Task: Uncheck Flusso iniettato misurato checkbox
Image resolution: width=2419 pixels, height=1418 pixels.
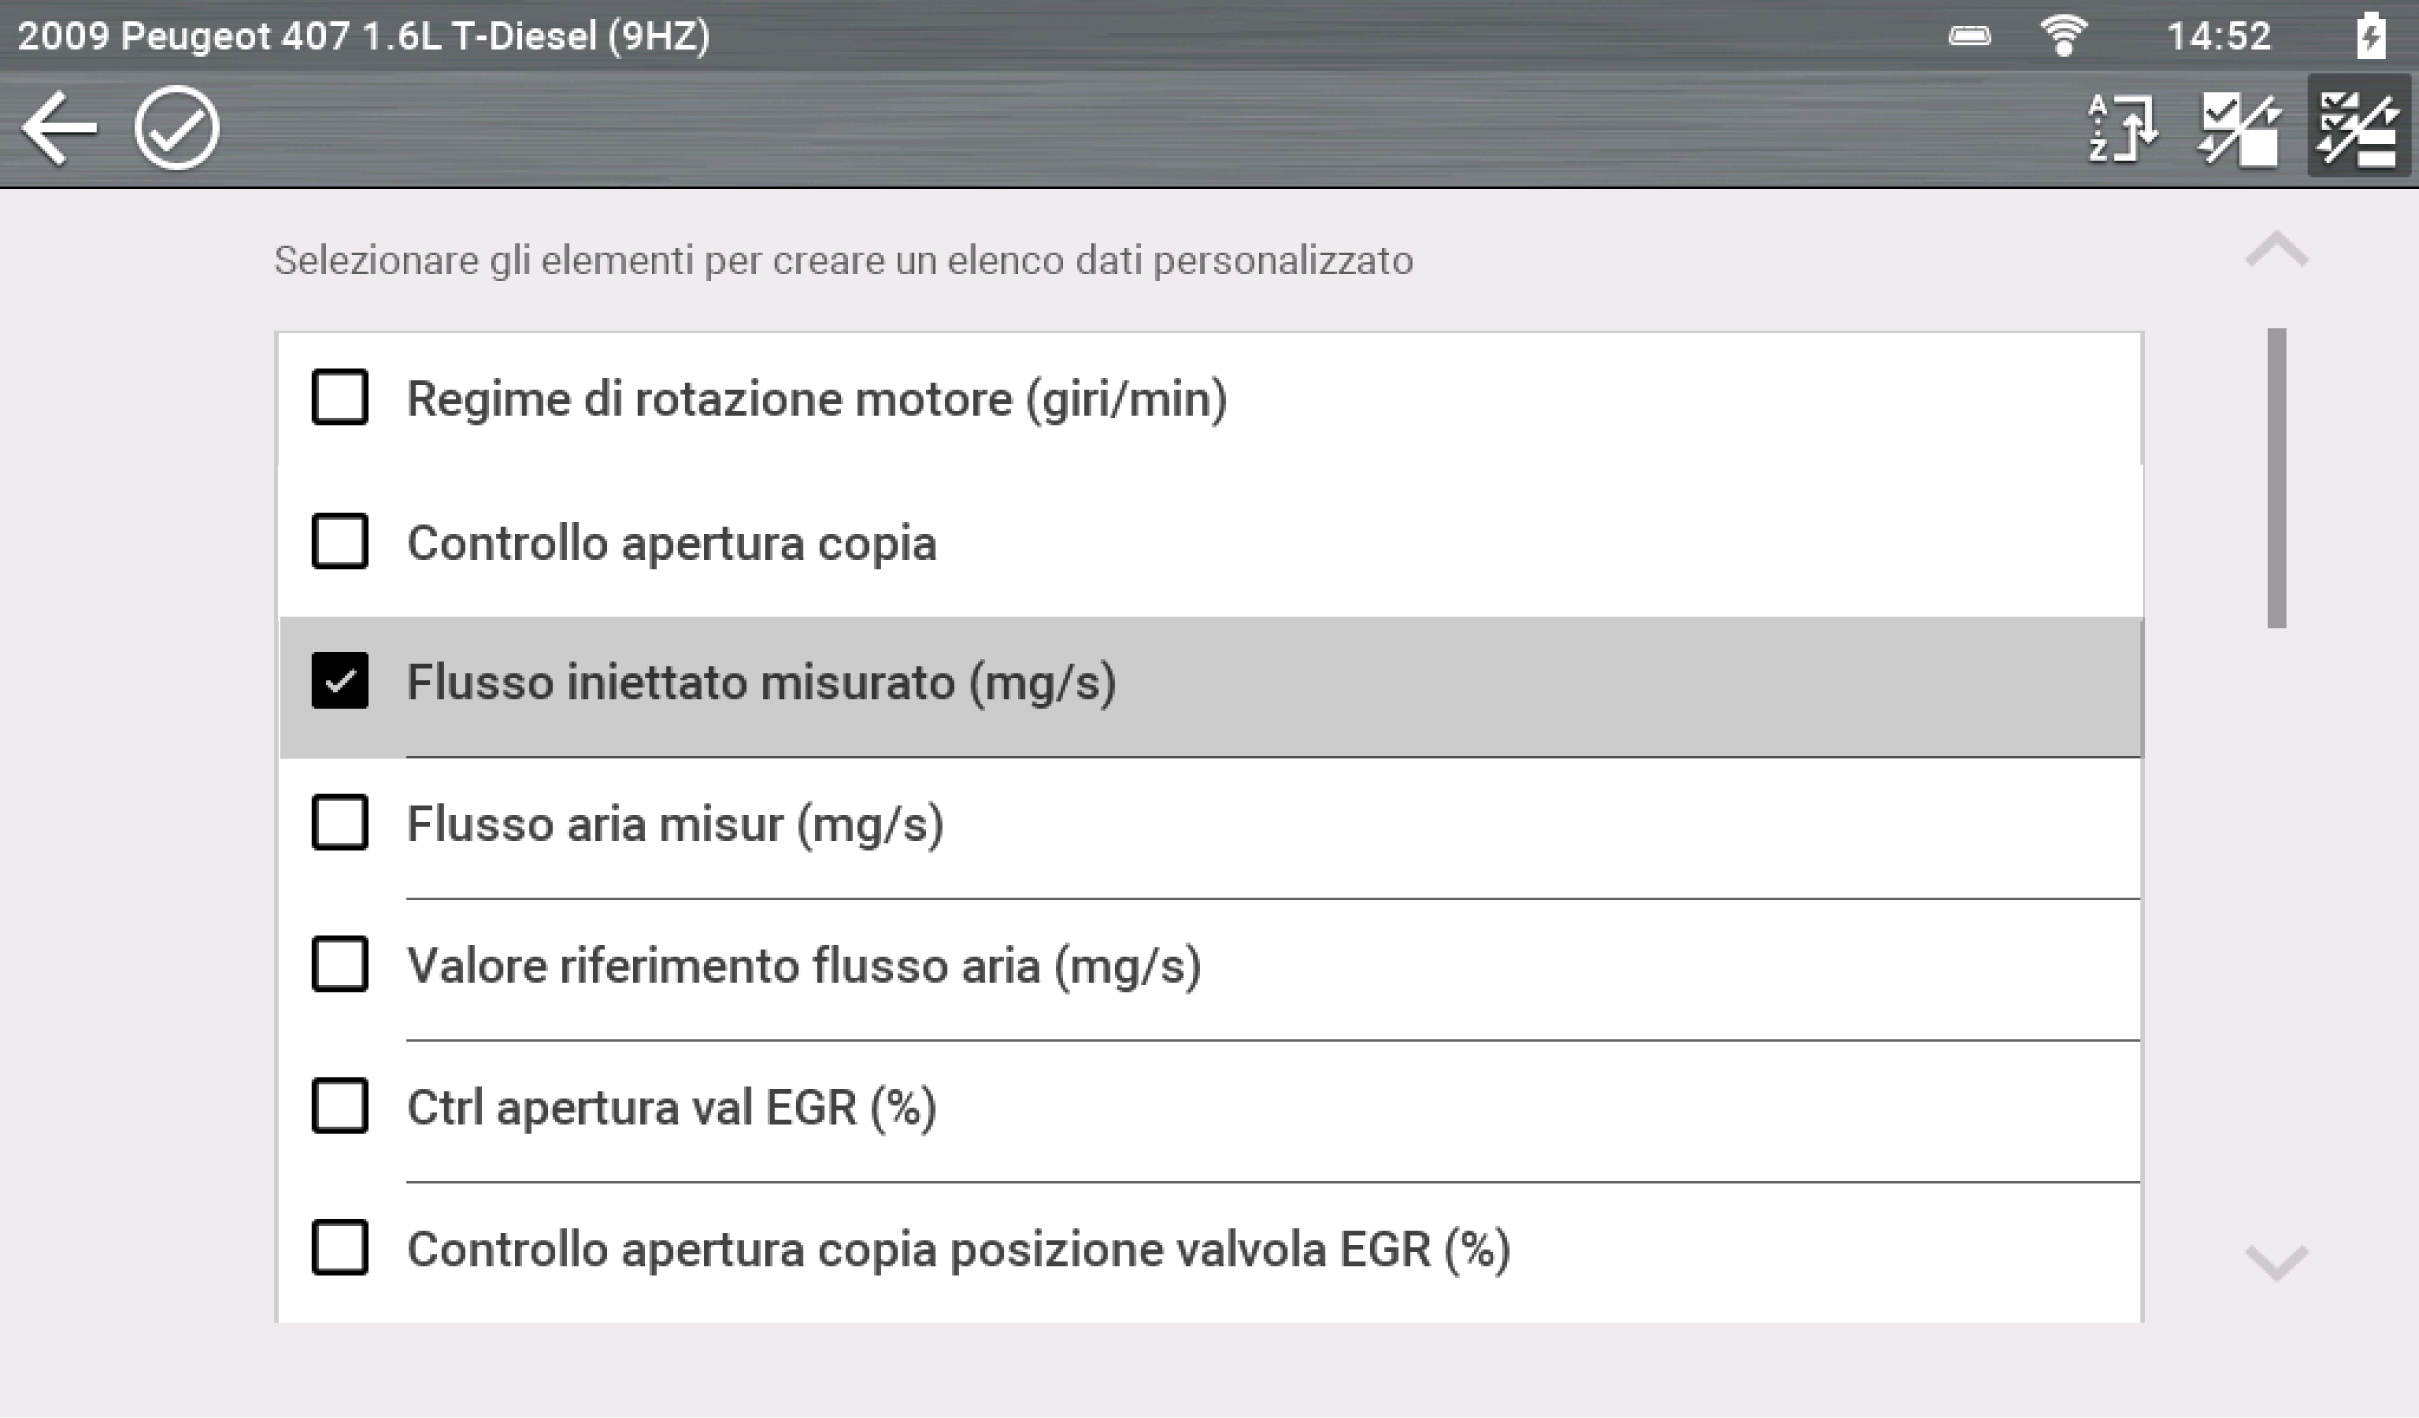Action: click(x=340, y=681)
